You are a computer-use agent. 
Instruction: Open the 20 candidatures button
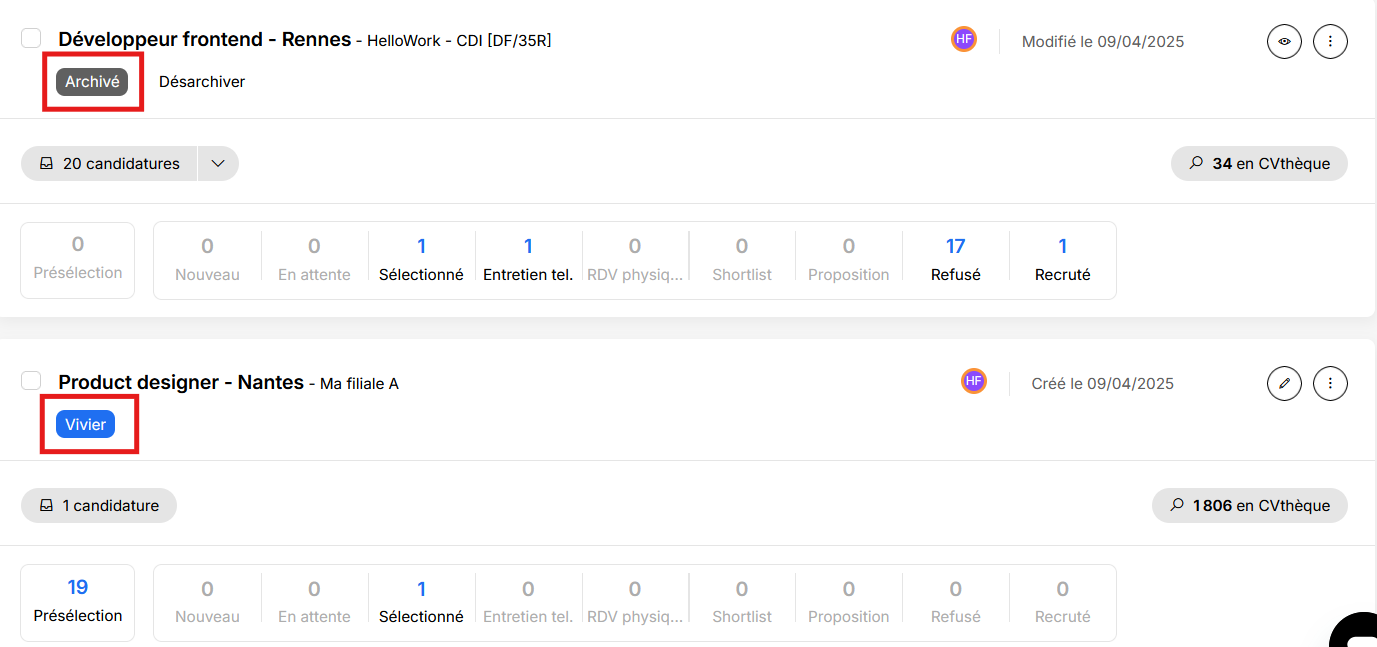click(x=109, y=163)
